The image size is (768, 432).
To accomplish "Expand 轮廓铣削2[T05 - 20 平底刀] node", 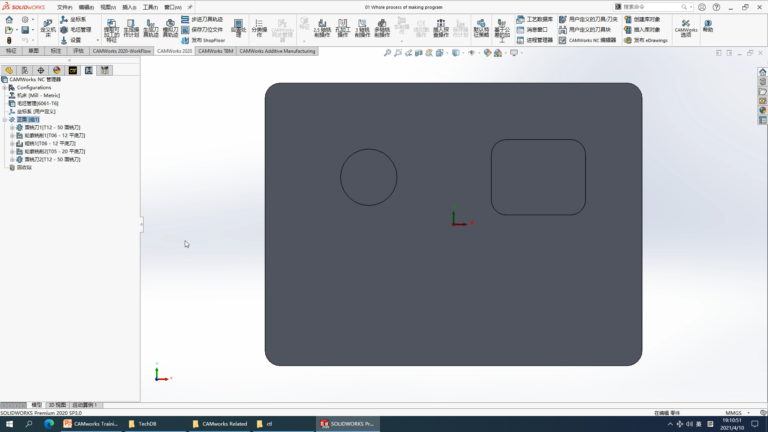I will point(12,151).
